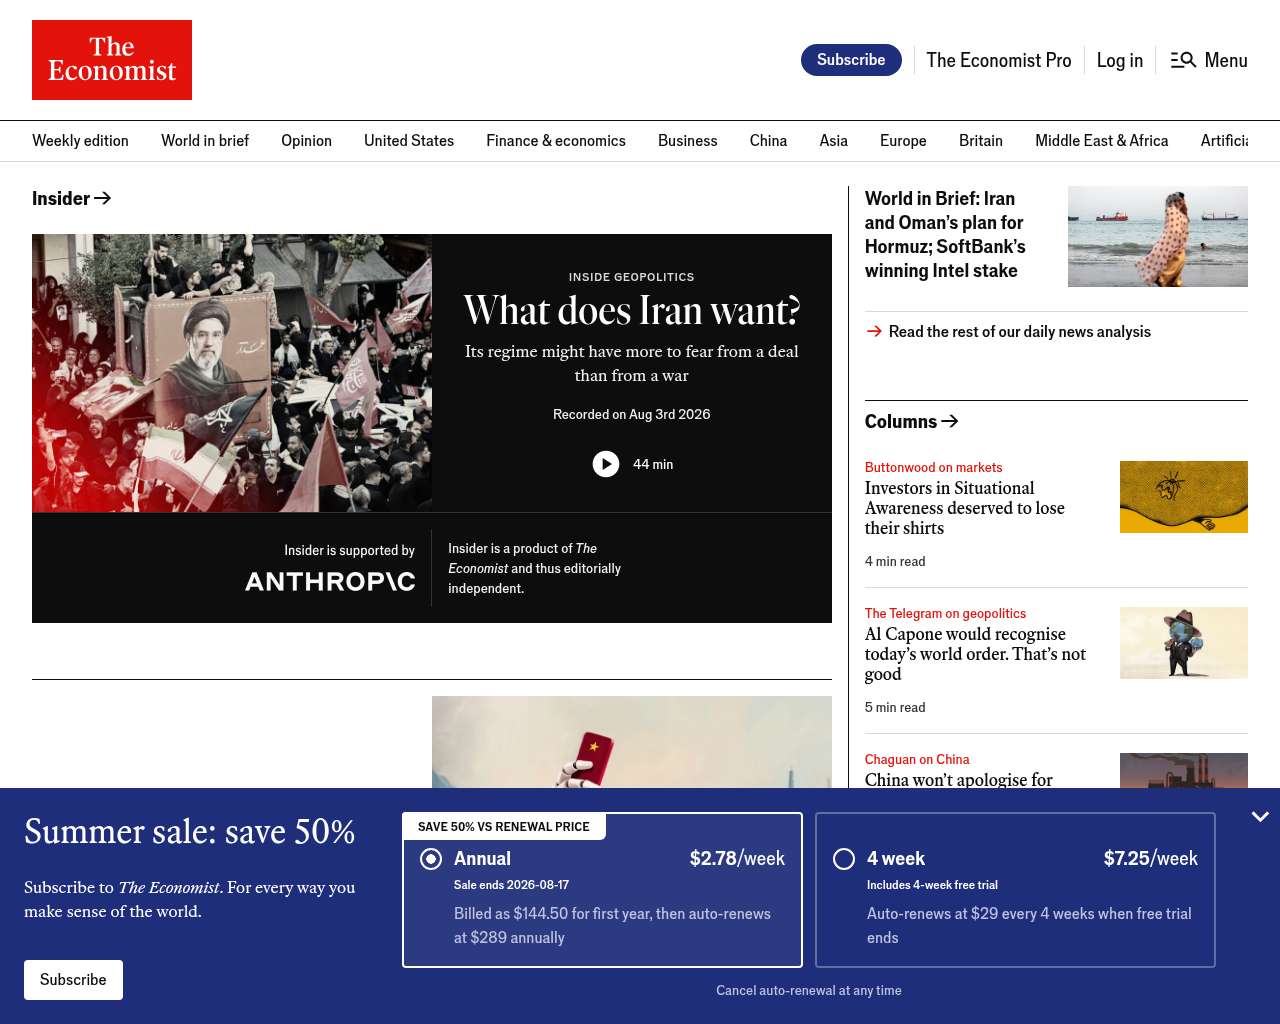Open The Telegram on geopolitics label
The image size is (1280, 1024).
click(945, 613)
